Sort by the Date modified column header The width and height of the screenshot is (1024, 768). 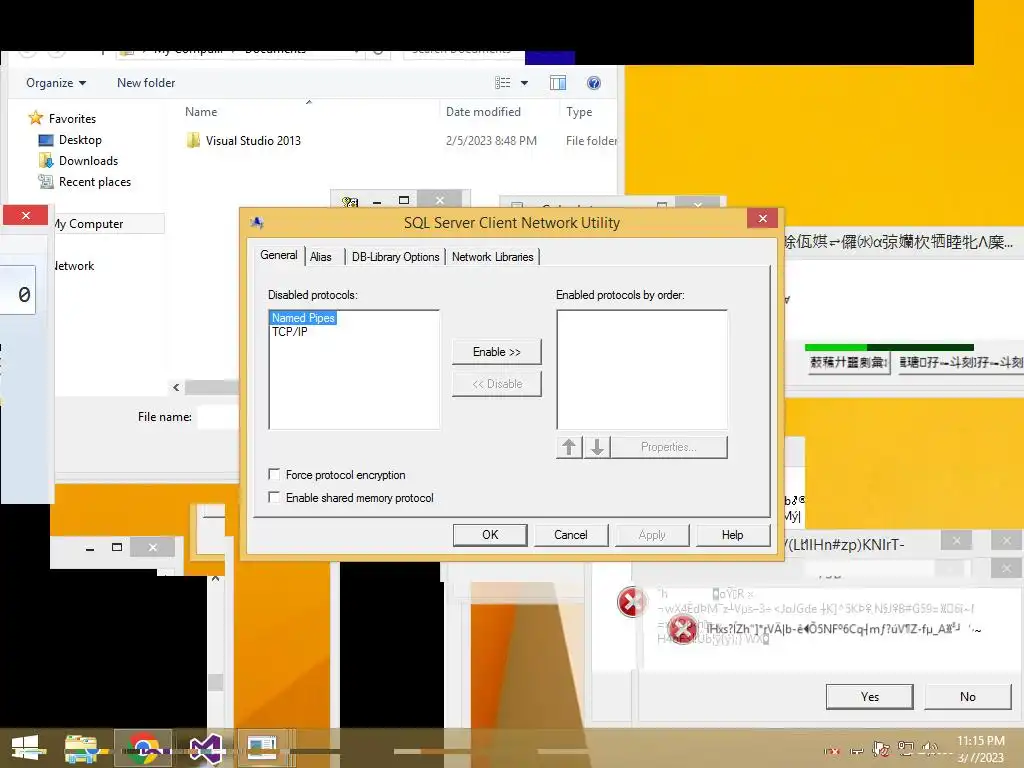(x=483, y=112)
